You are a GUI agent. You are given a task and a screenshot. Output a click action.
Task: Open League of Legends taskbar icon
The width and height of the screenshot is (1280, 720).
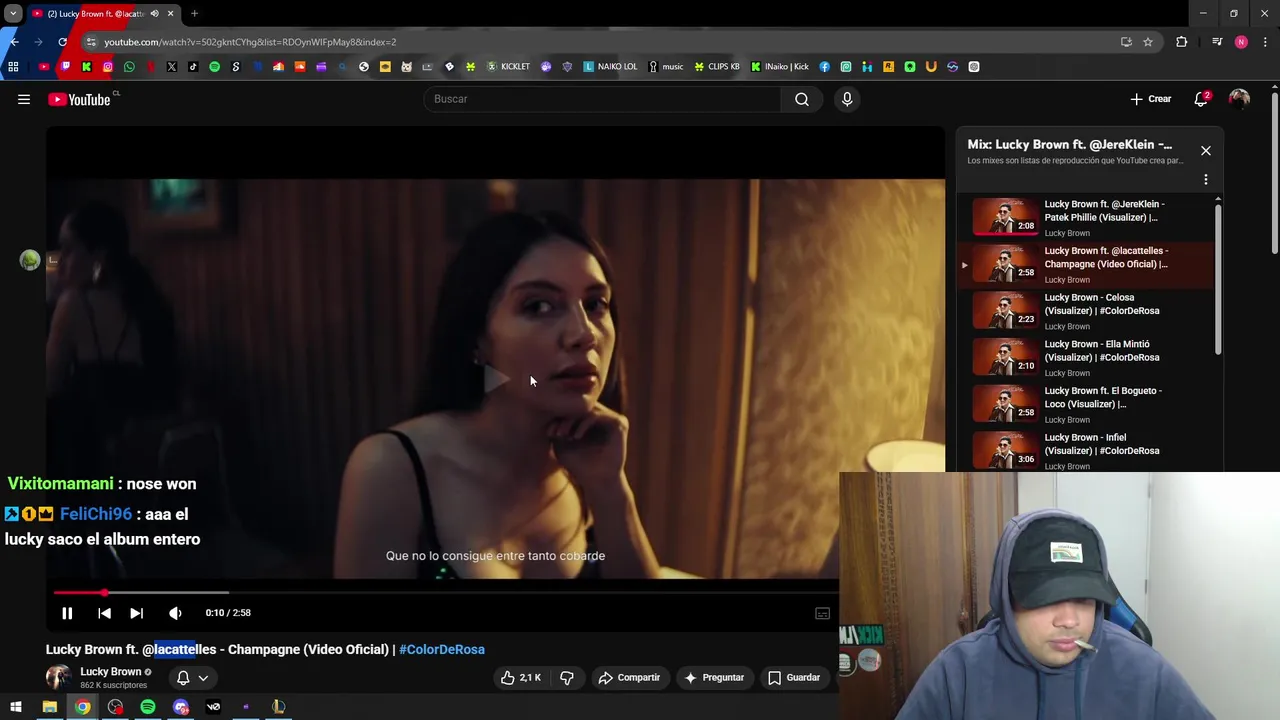coord(279,707)
